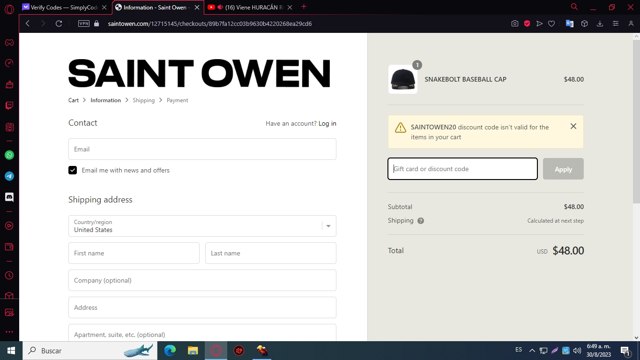Expand the Country/region dropdown

(x=202, y=226)
